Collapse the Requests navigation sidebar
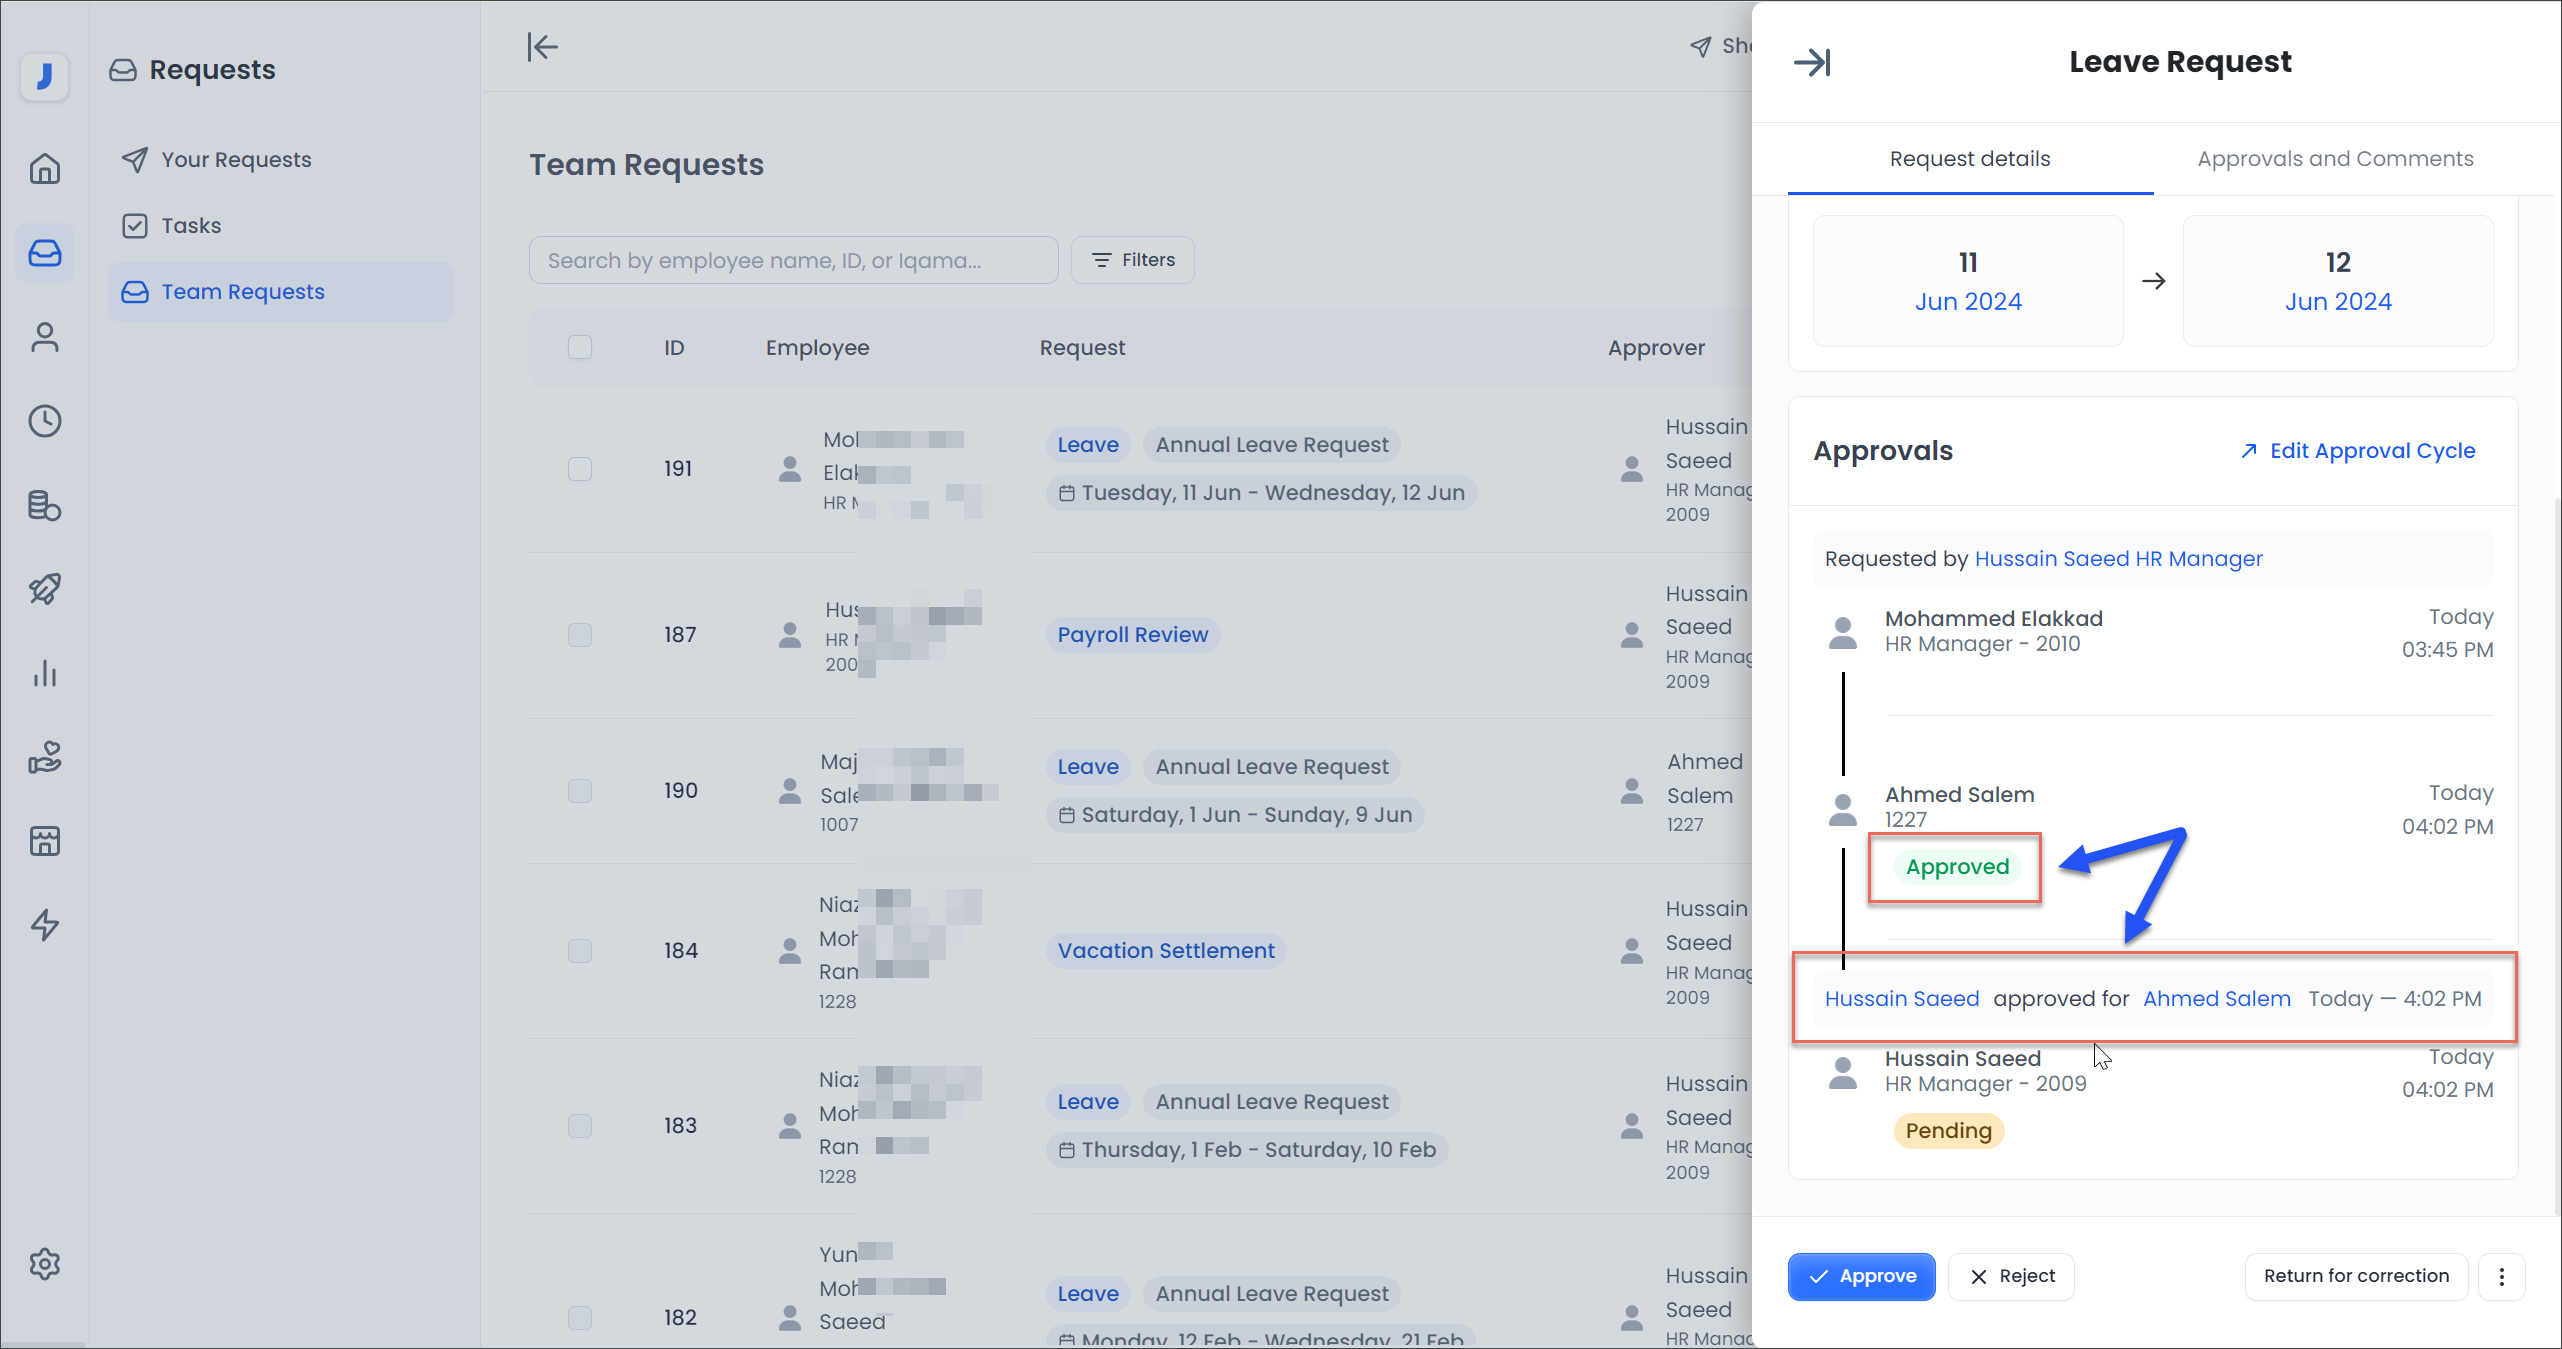 pyautogui.click(x=542, y=46)
